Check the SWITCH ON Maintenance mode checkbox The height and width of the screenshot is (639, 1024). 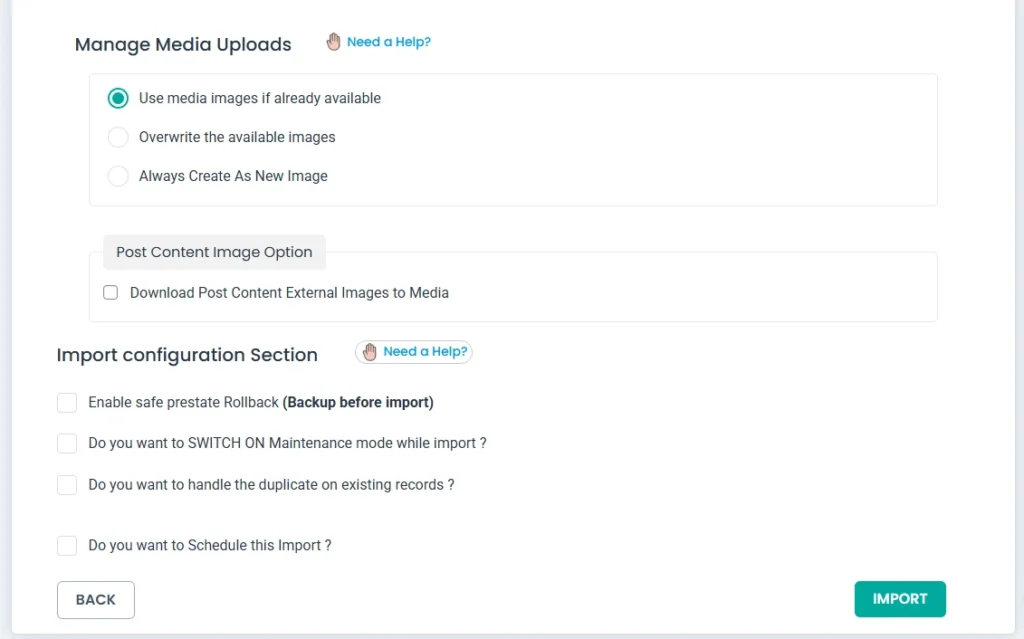coord(67,443)
